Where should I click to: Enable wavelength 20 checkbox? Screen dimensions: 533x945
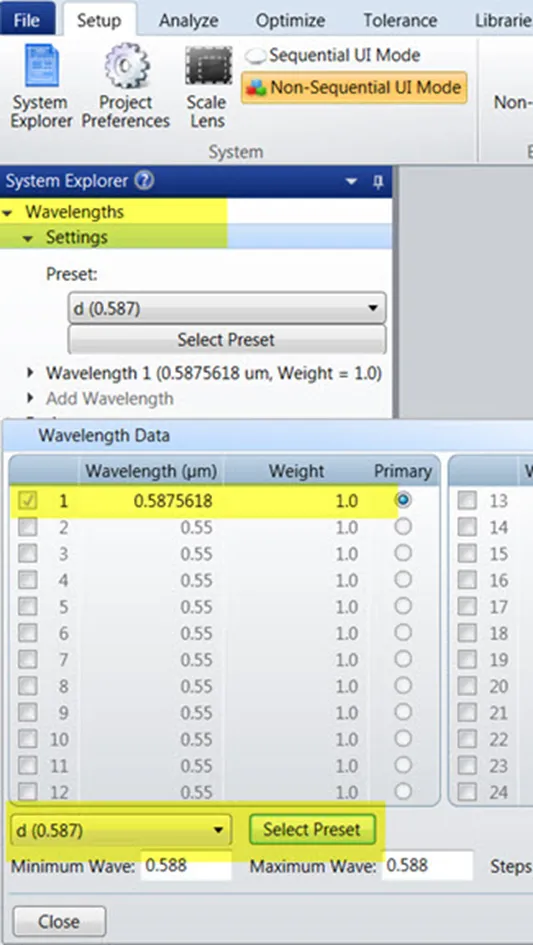pyautogui.click(x=467, y=686)
